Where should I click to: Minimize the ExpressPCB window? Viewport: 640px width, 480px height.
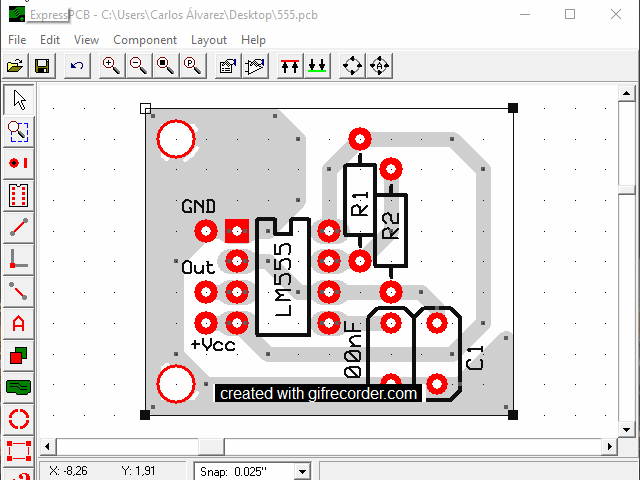pos(525,14)
